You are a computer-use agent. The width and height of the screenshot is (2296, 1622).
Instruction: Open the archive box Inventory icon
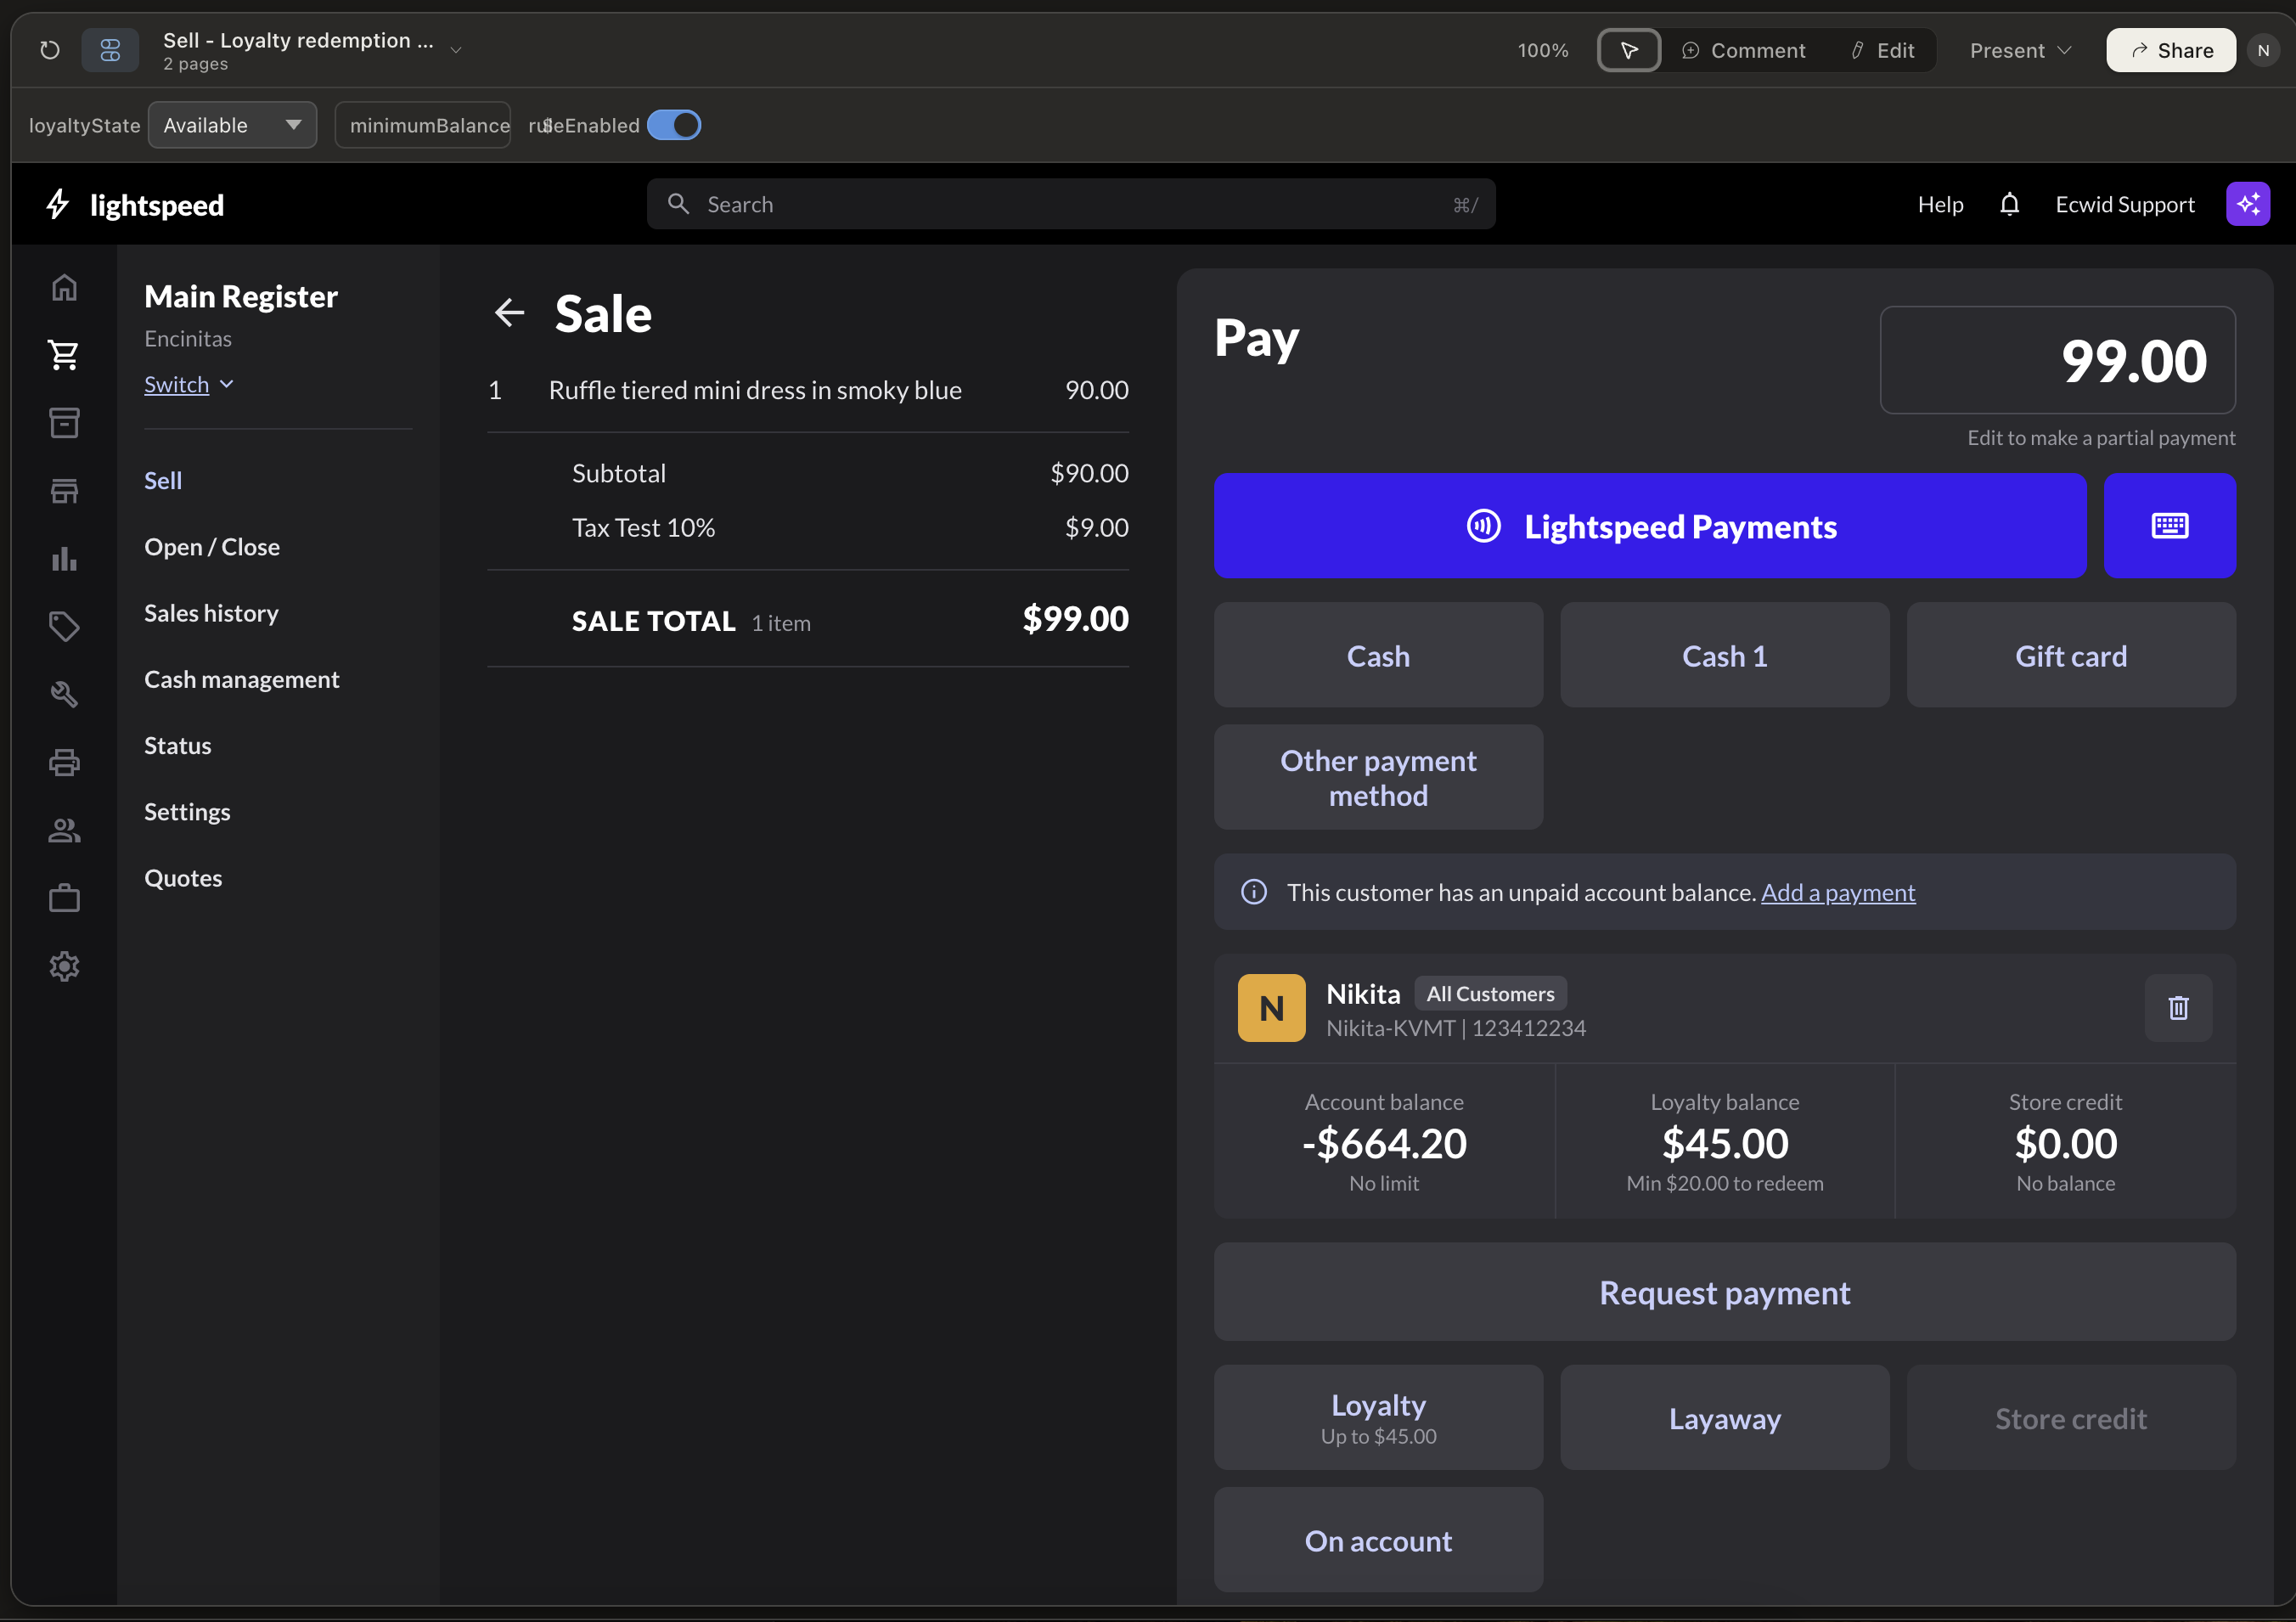coord(64,423)
